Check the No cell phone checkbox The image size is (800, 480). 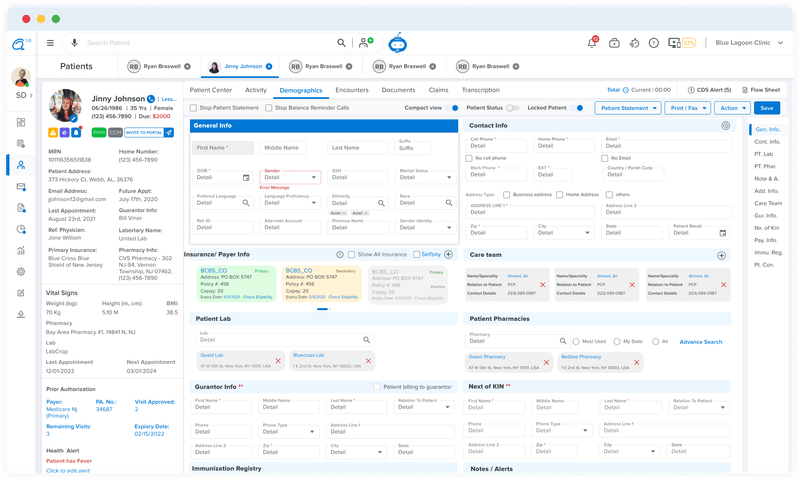(470, 158)
